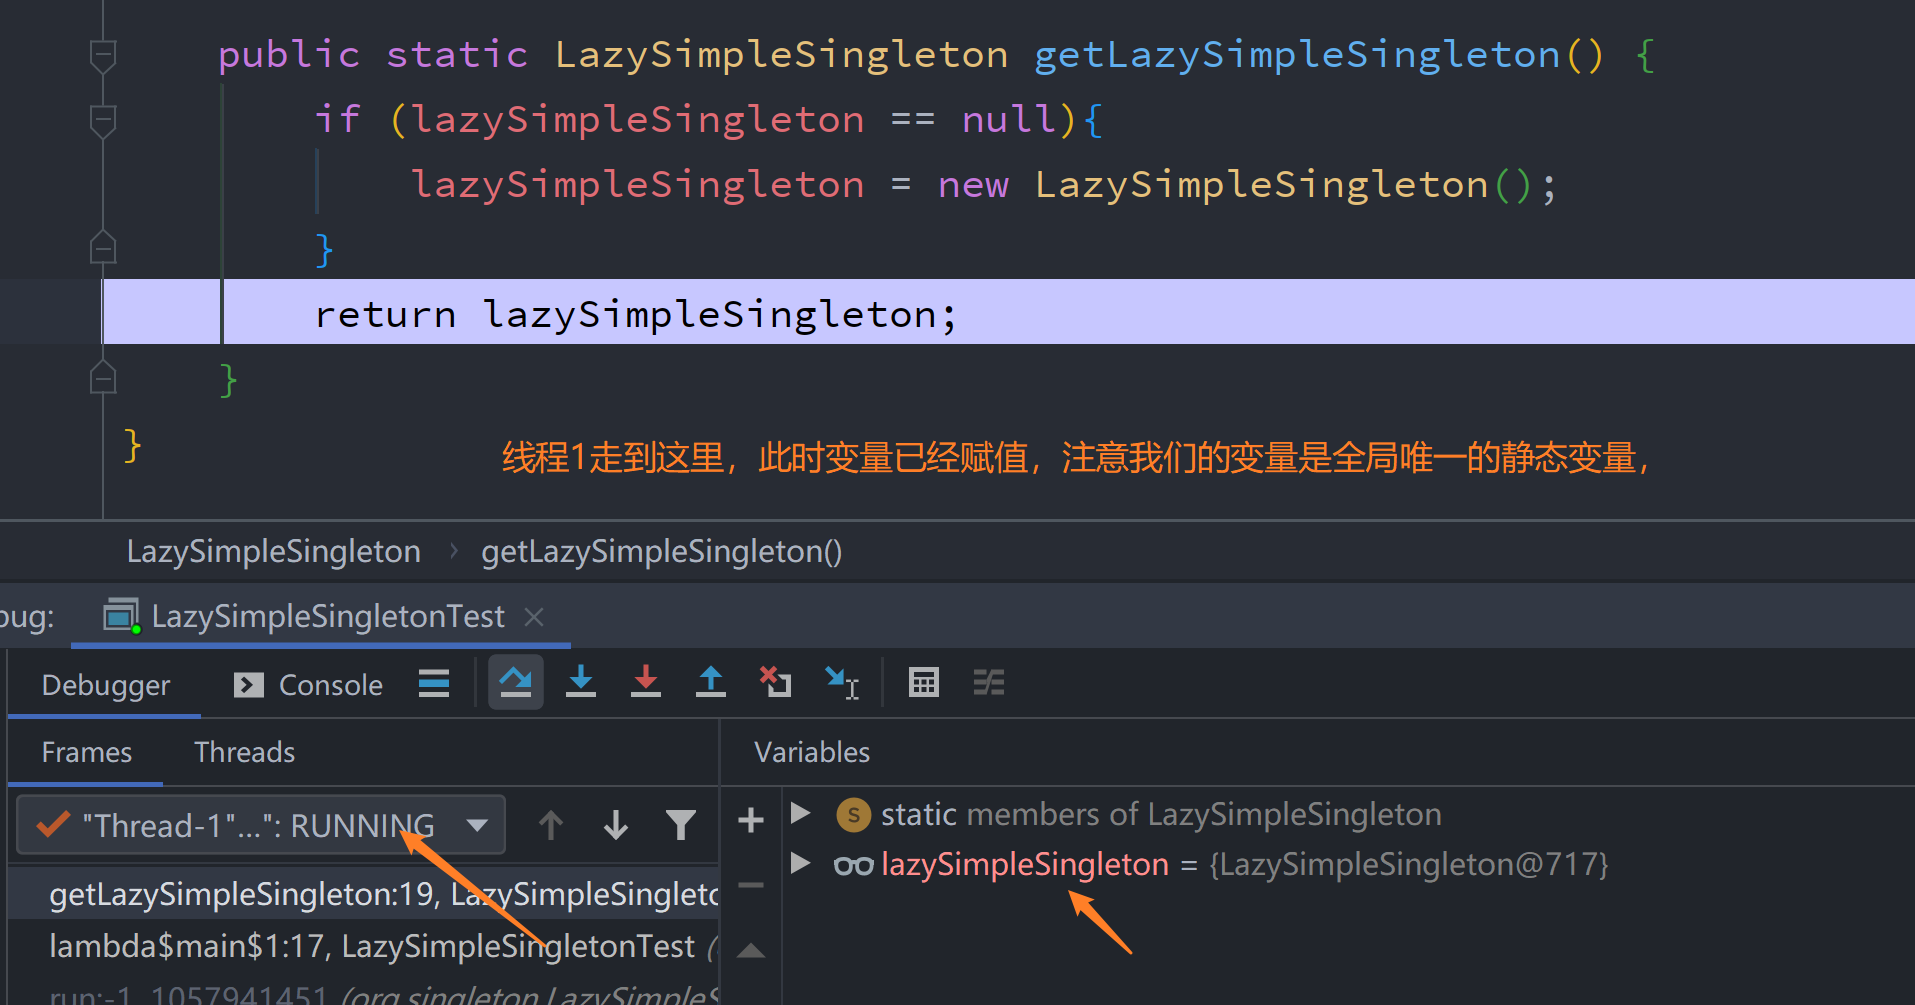Select the Threads tab
The image size is (1915, 1005).
pyautogui.click(x=245, y=752)
